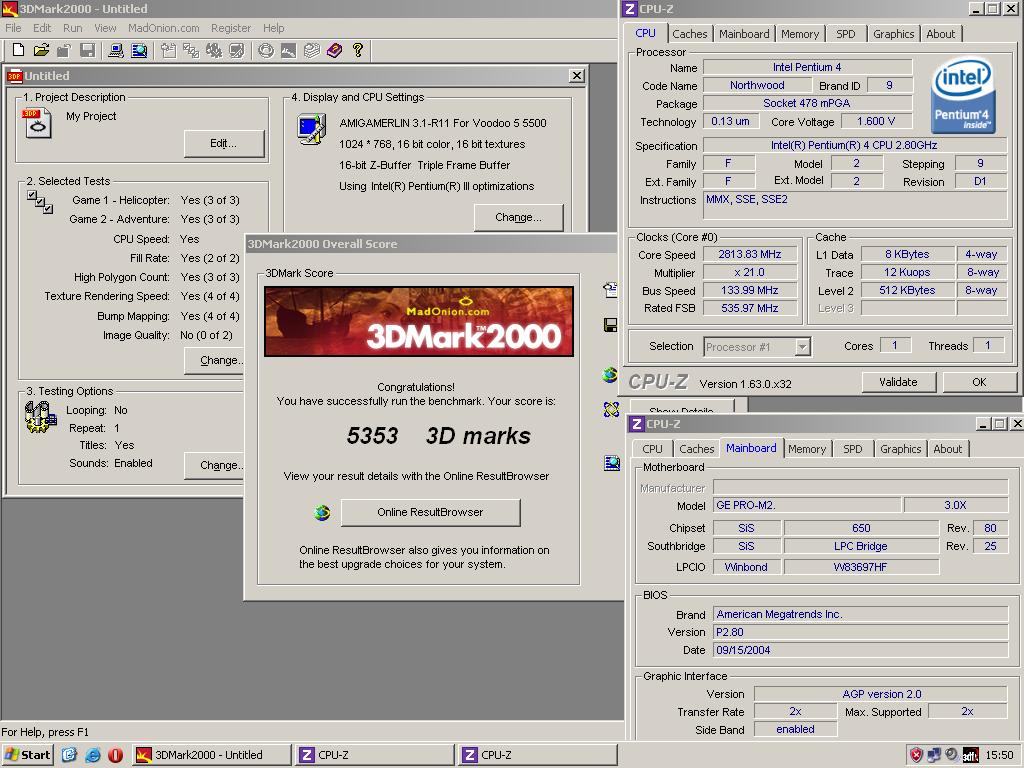This screenshot has width=1024, height=768.
Task: Click the Start button on taskbar
Action: coord(27,755)
